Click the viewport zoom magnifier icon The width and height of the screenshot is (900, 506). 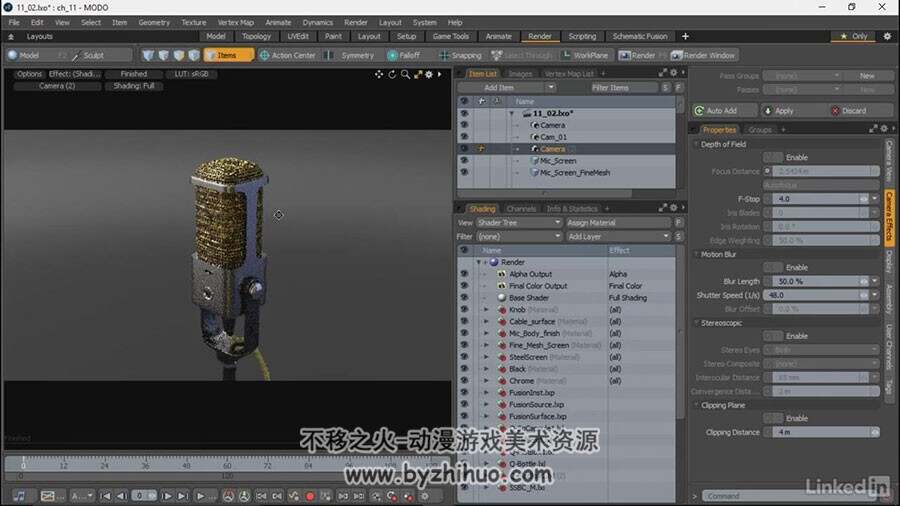point(405,75)
